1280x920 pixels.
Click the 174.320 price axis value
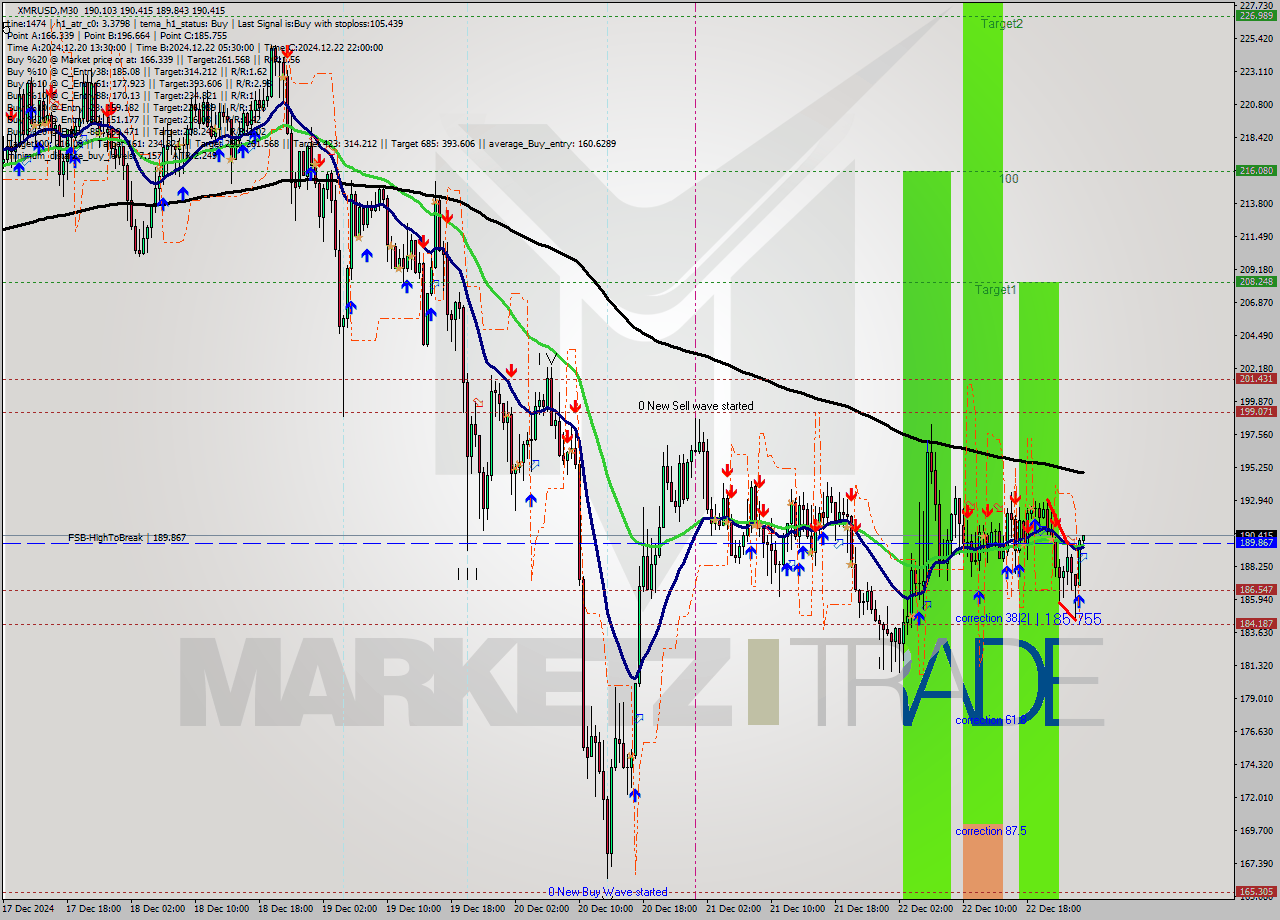[x=1256, y=765]
